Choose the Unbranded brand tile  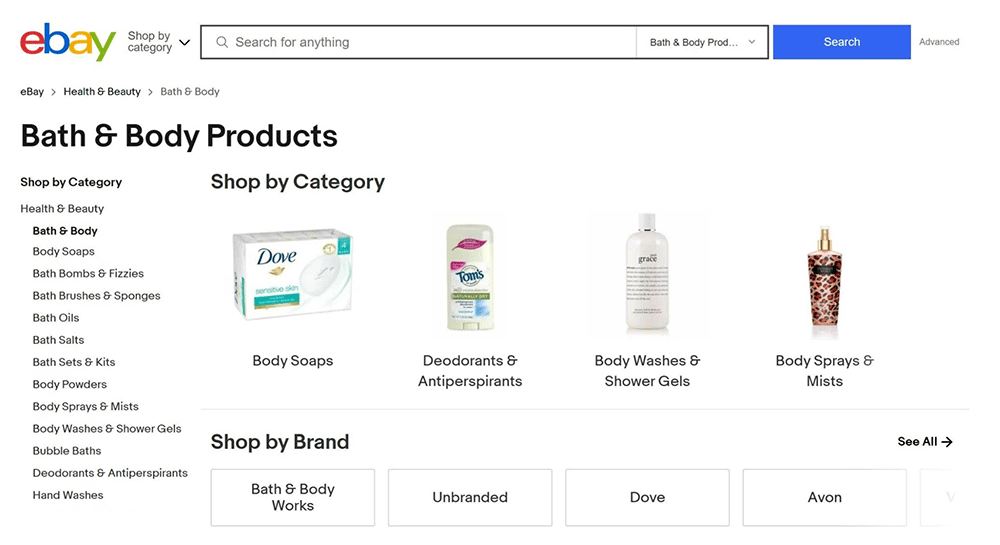tap(470, 497)
